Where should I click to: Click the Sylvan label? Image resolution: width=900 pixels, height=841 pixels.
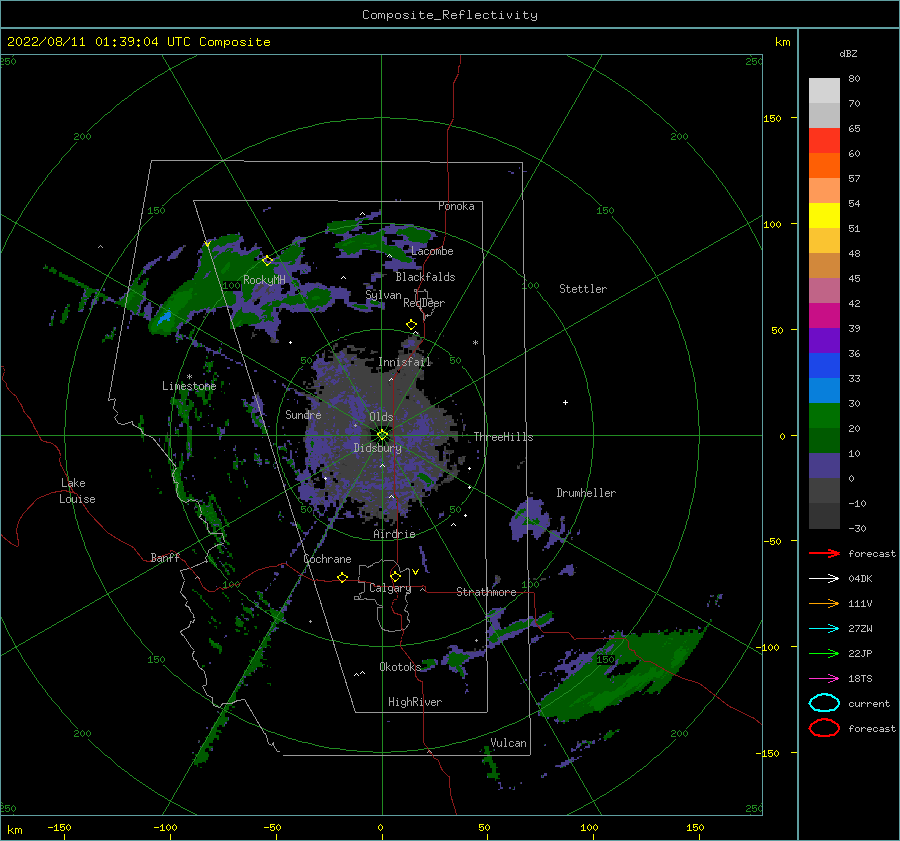point(383,295)
